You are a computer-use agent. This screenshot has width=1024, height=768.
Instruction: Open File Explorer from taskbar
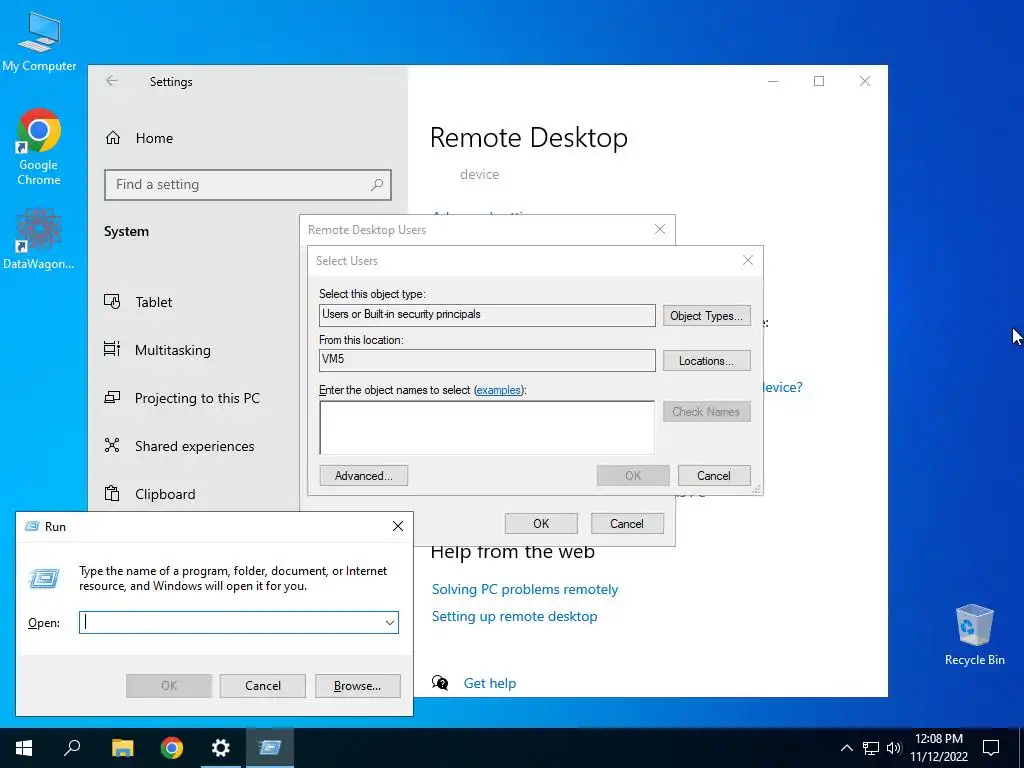pos(122,748)
